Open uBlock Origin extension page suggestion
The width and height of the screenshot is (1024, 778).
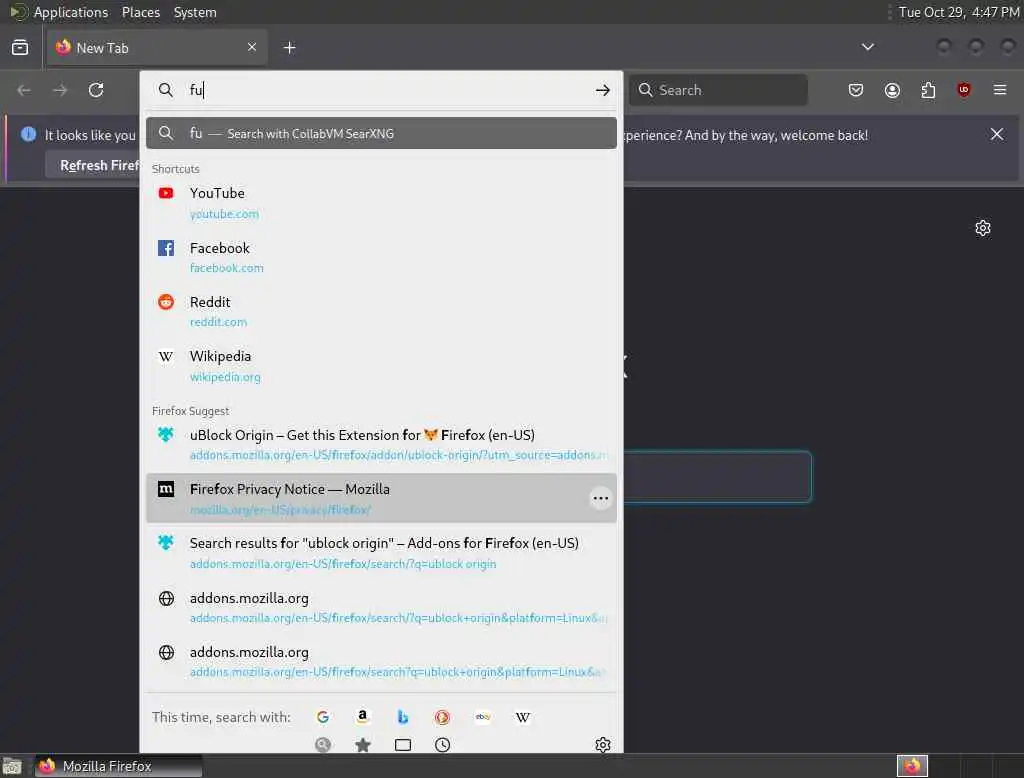(381, 444)
